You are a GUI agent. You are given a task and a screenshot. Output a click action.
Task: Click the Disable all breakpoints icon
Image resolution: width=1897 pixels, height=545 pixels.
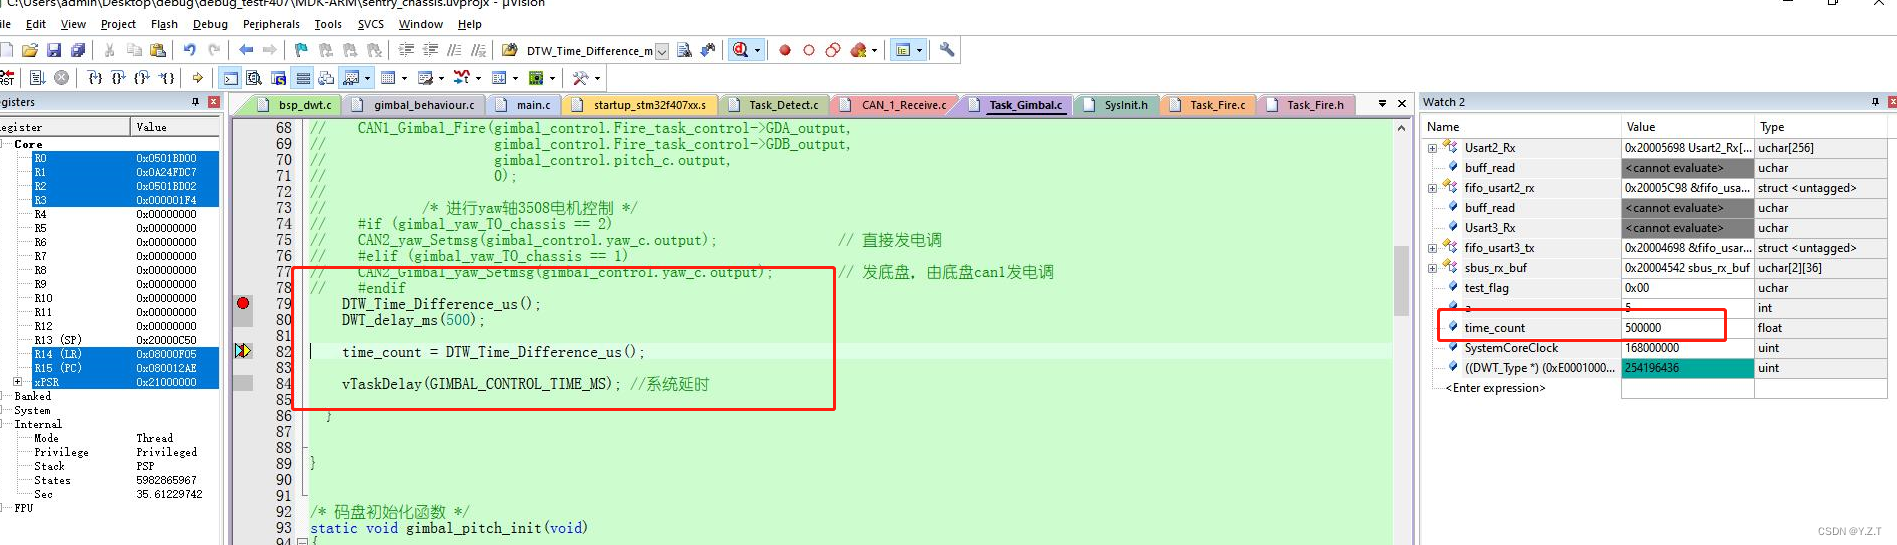click(833, 50)
